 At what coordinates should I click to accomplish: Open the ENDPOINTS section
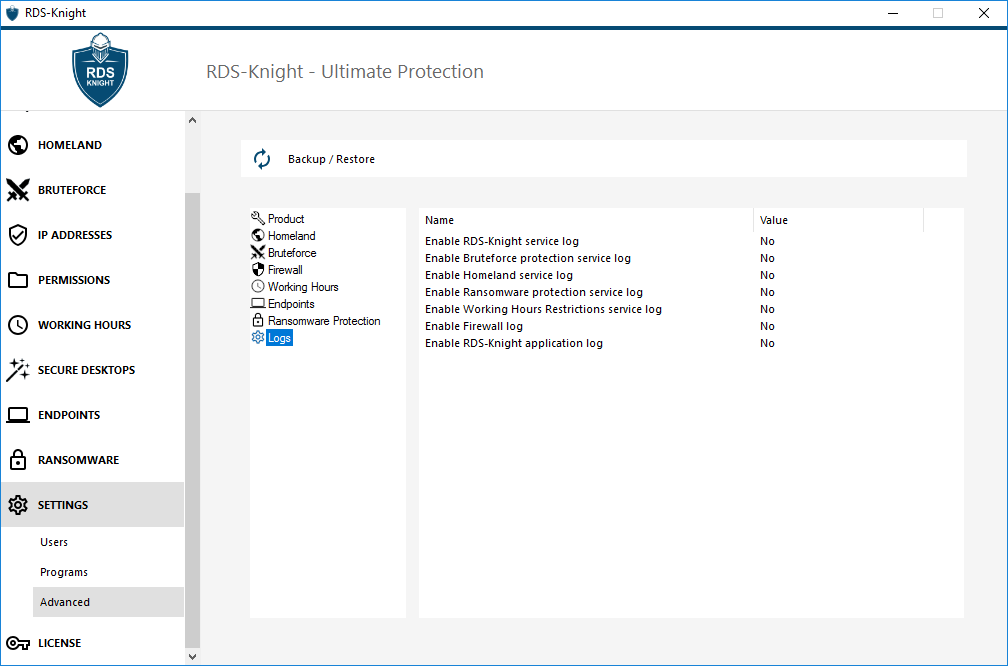93,415
